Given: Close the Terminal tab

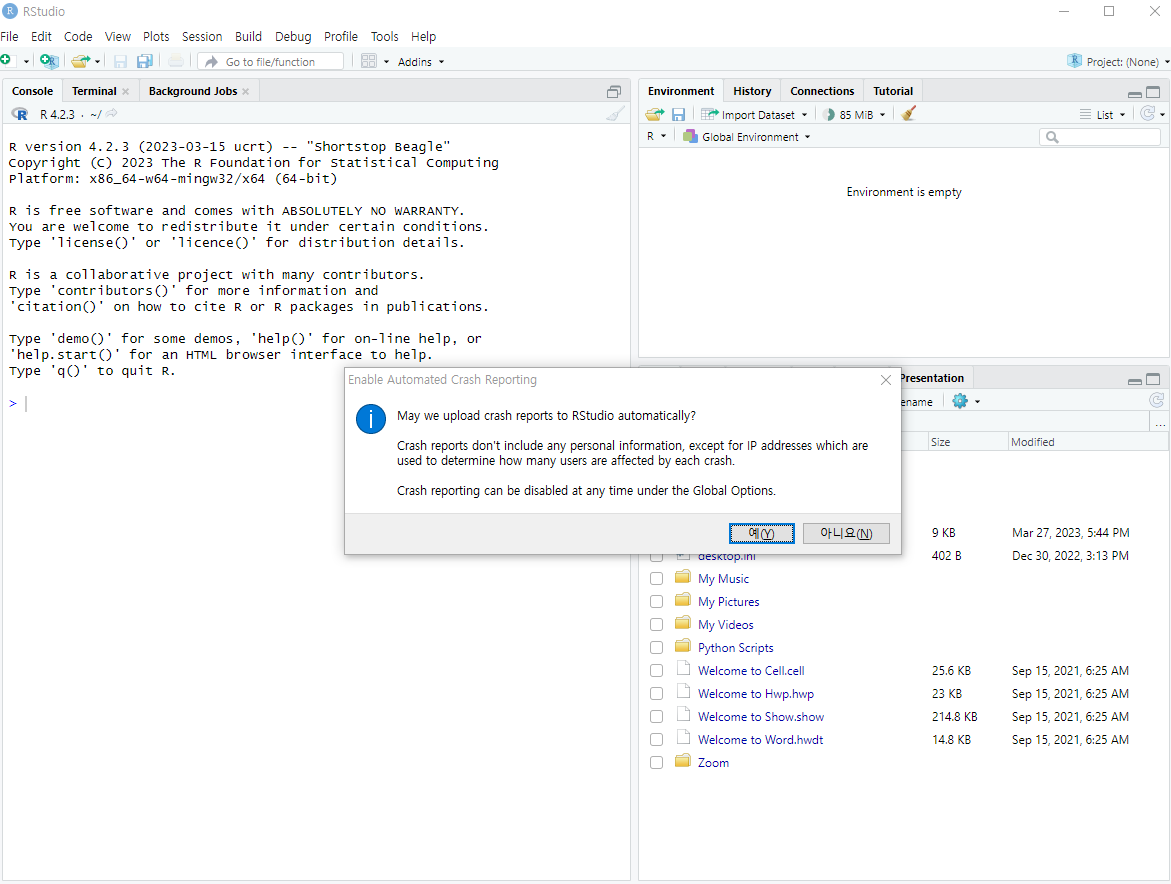Looking at the screenshot, I should 125,92.
